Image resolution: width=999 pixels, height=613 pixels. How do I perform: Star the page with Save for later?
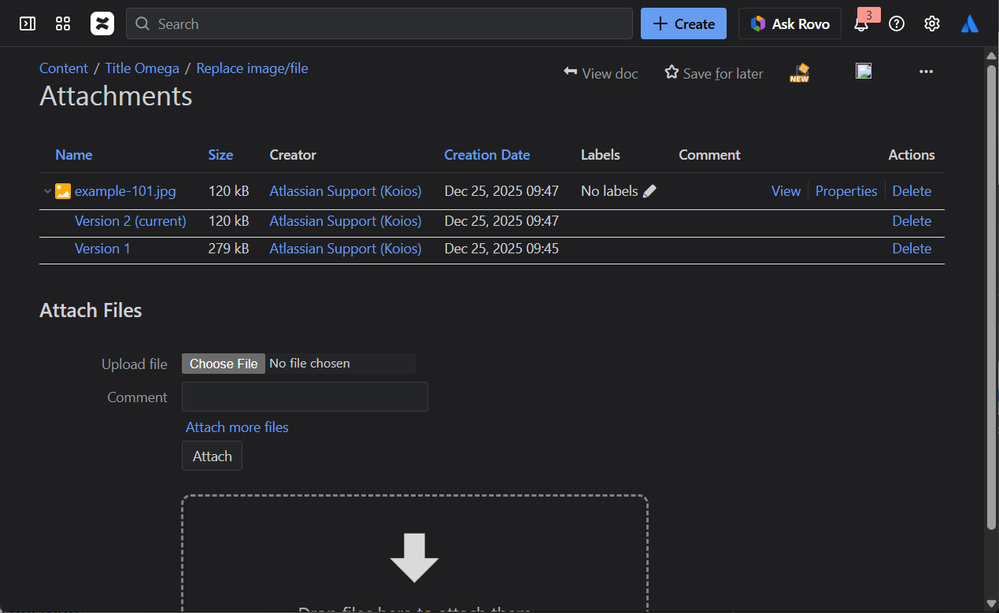click(713, 73)
